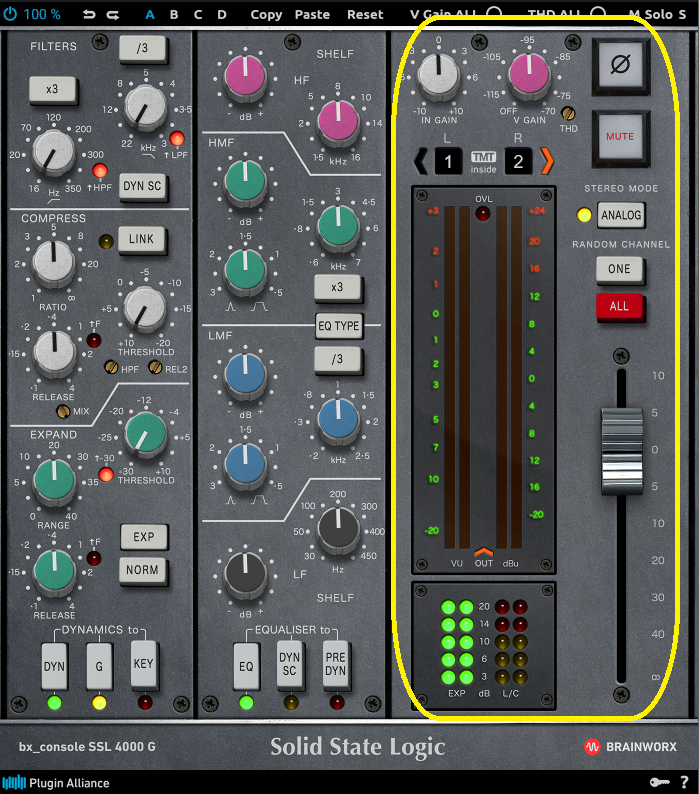This screenshot has width=699, height=794.
Task: Click the compressor HPF screw control
Action: tap(111, 367)
